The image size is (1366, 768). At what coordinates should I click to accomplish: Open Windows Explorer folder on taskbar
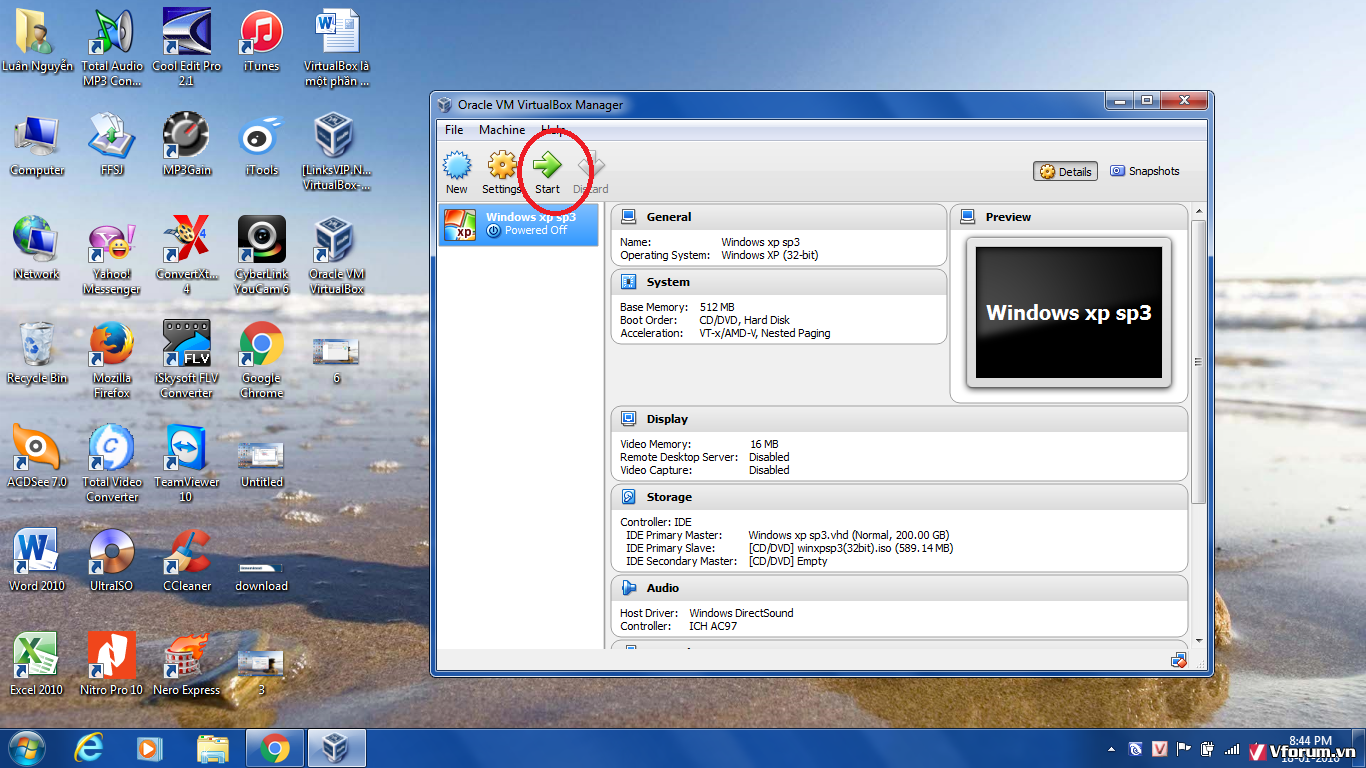click(x=213, y=748)
